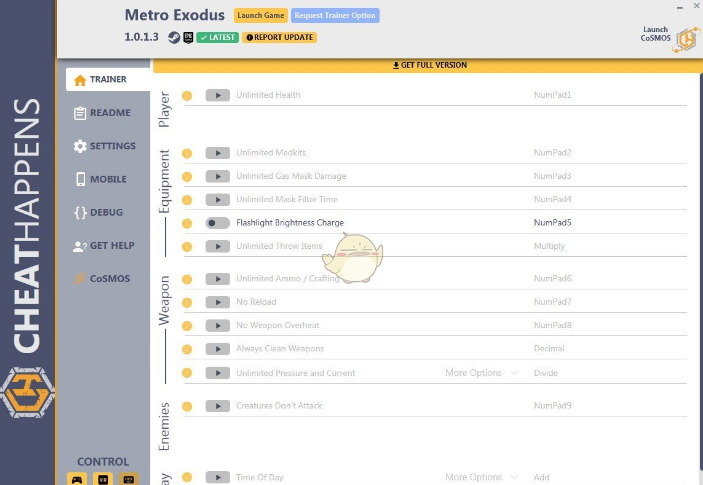Select the keyboard control icon
Viewport: 703px width, 485px height.
129,479
